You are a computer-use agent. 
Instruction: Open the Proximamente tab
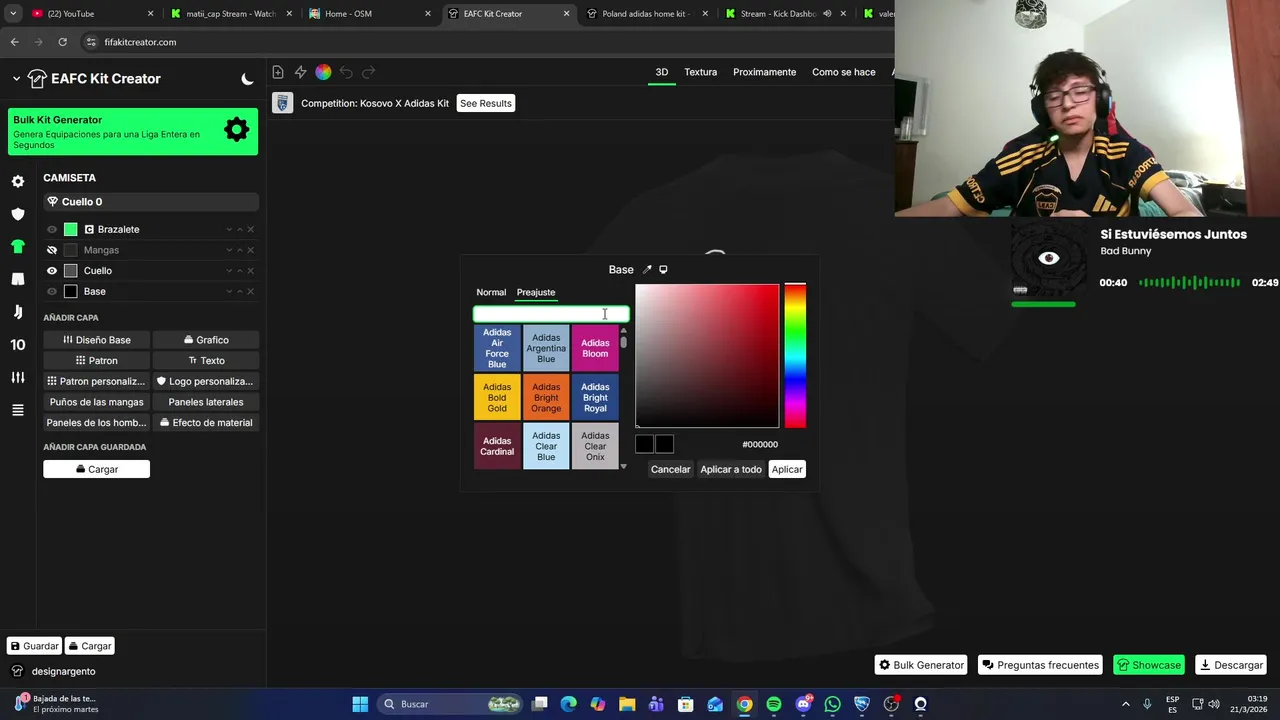tap(764, 72)
